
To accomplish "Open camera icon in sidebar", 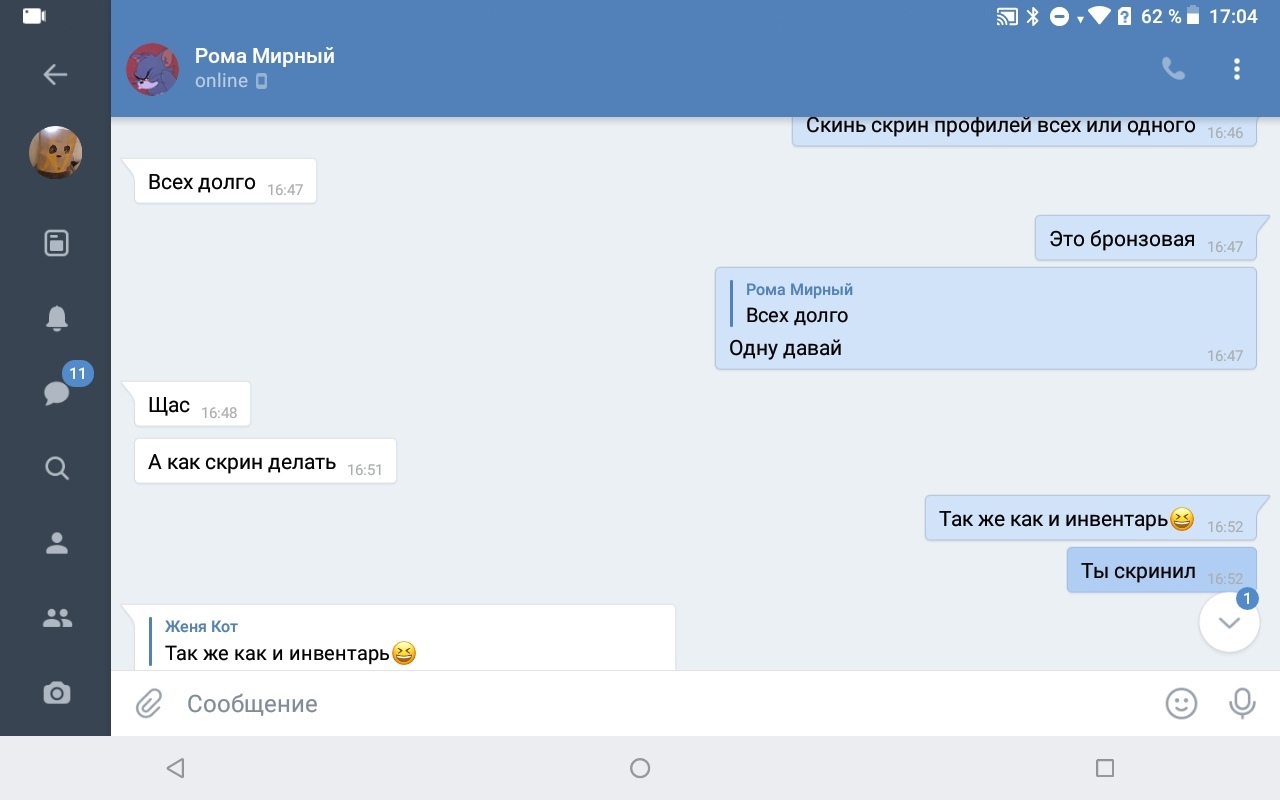I will [56, 693].
